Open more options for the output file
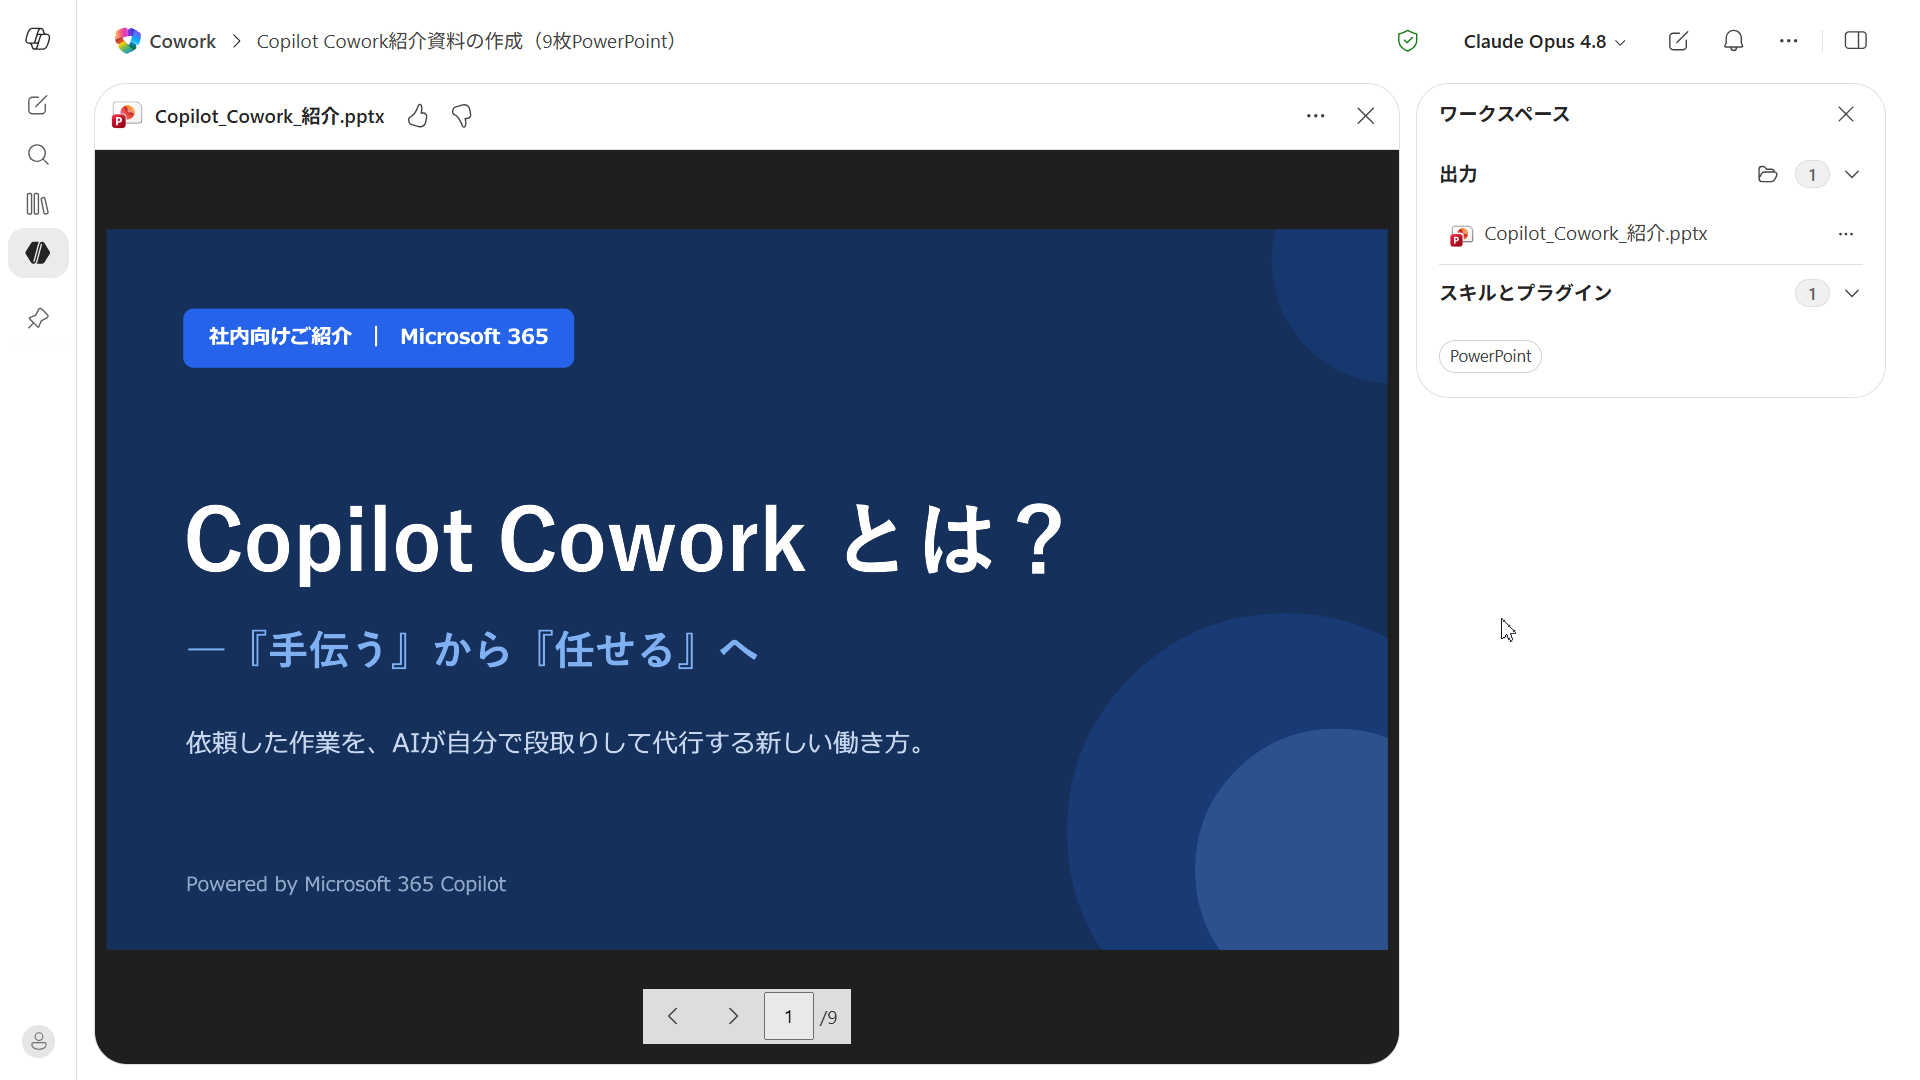This screenshot has width=1920, height=1080. point(1845,234)
